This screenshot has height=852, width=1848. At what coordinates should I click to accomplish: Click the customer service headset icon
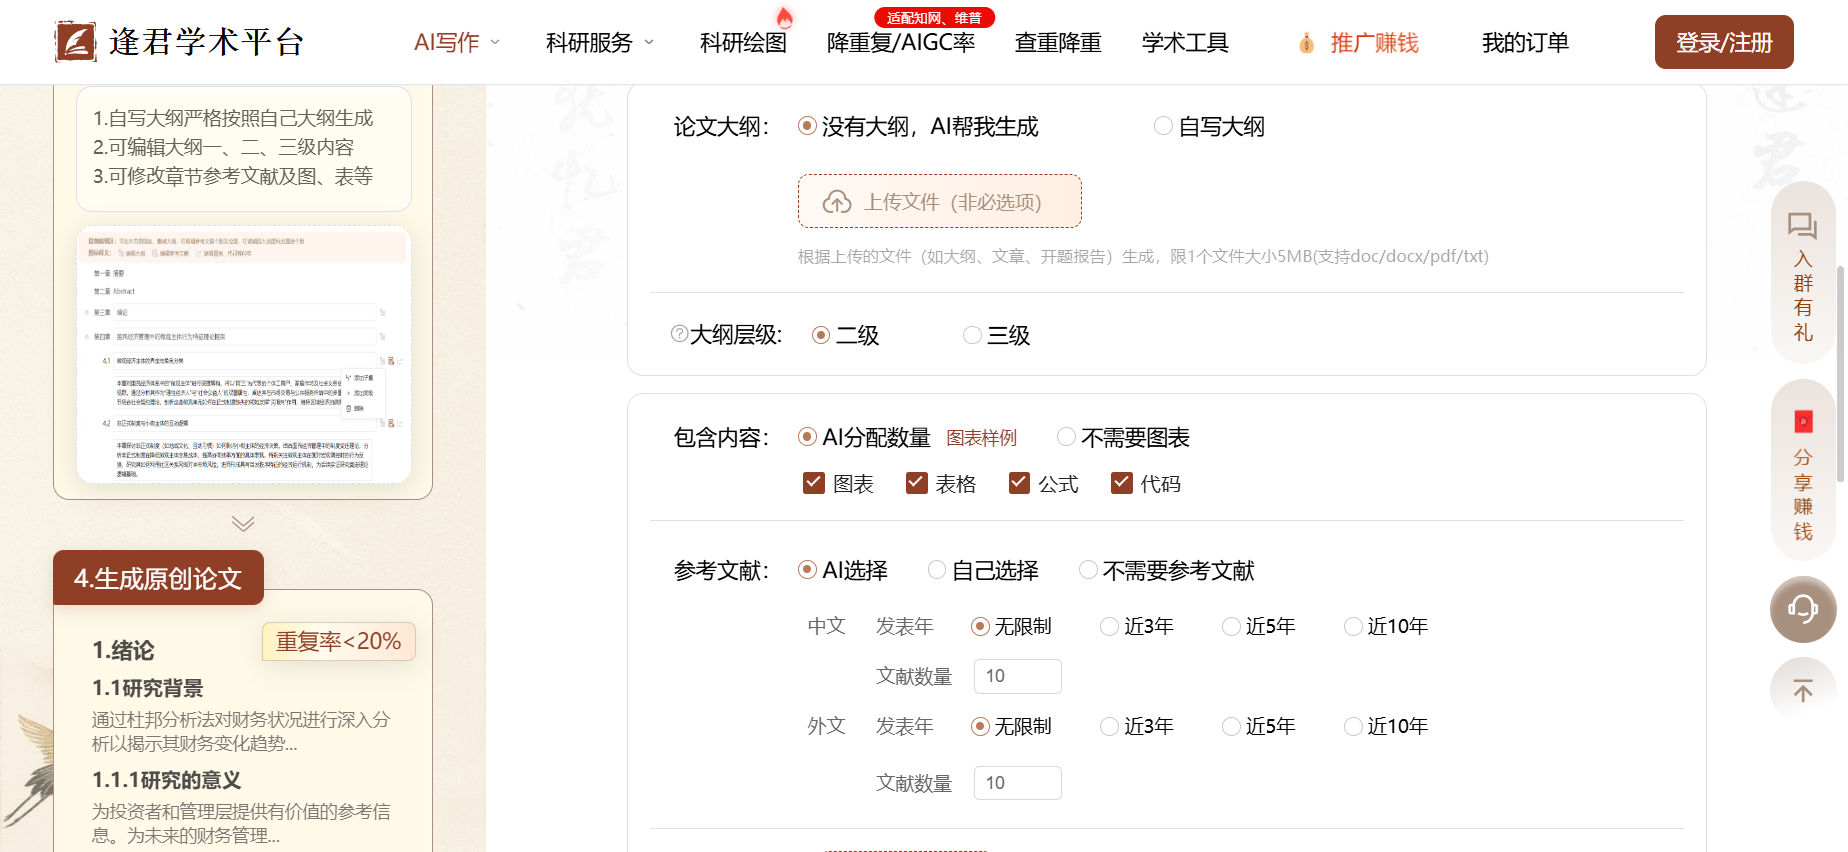pyautogui.click(x=1803, y=609)
